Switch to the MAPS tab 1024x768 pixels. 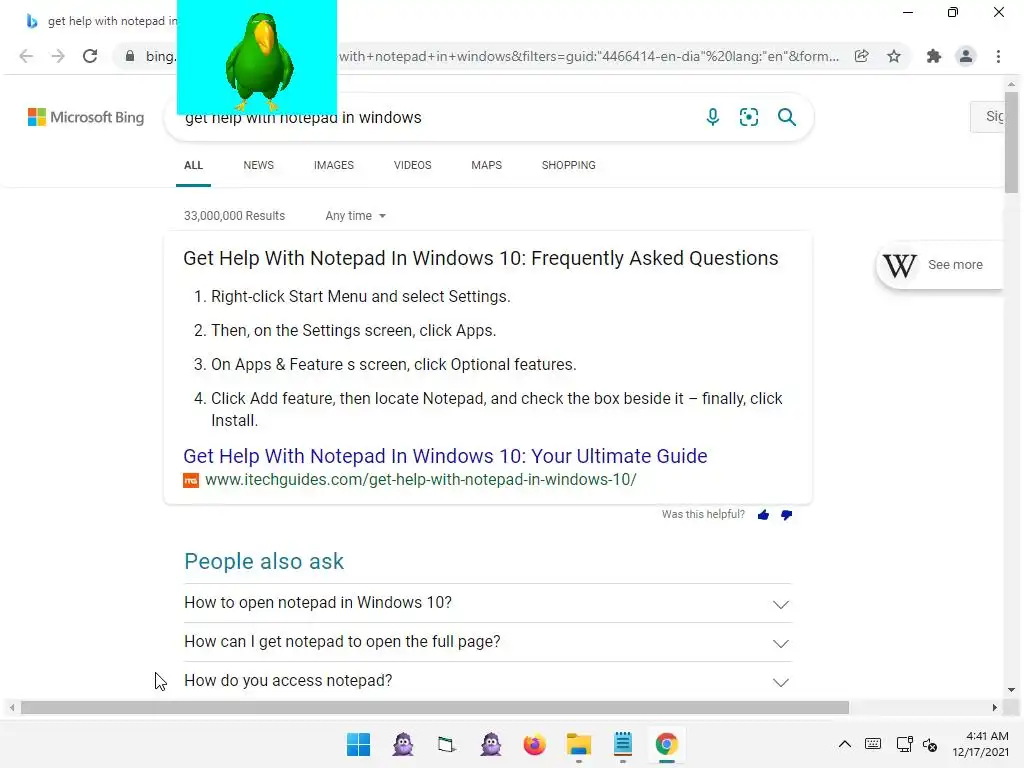[x=487, y=165]
